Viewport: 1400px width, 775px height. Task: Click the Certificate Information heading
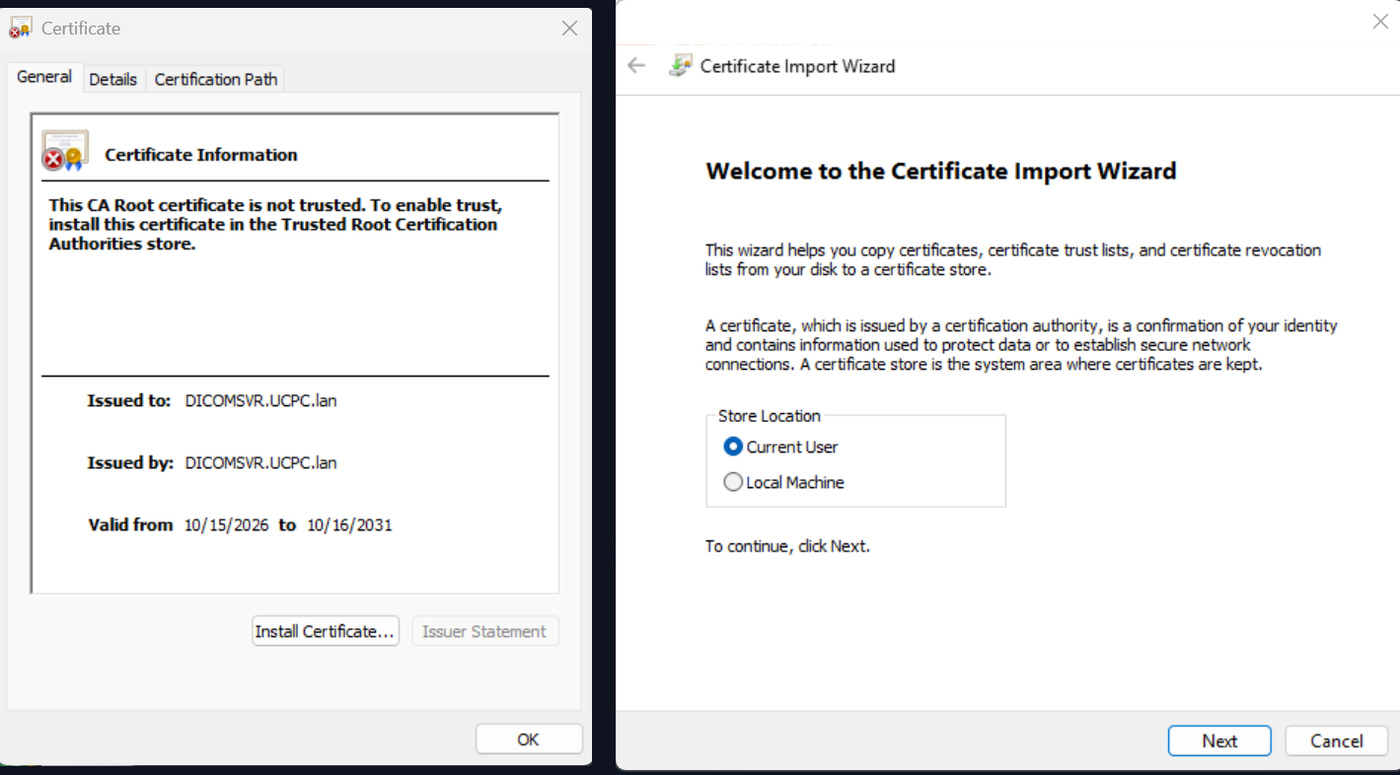pyautogui.click(x=201, y=154)
